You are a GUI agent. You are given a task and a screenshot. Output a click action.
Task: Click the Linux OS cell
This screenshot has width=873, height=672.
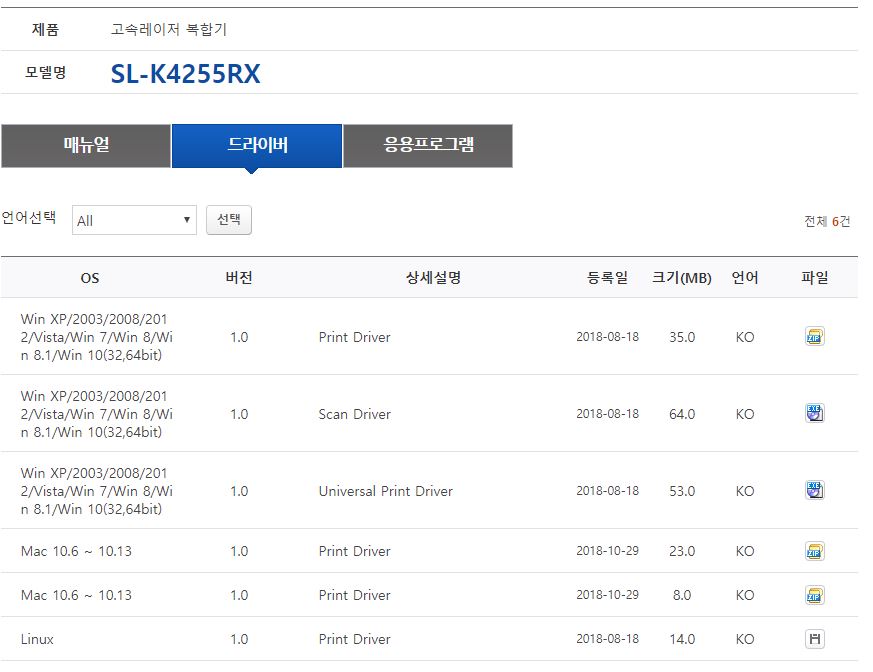tap(37, 639)
